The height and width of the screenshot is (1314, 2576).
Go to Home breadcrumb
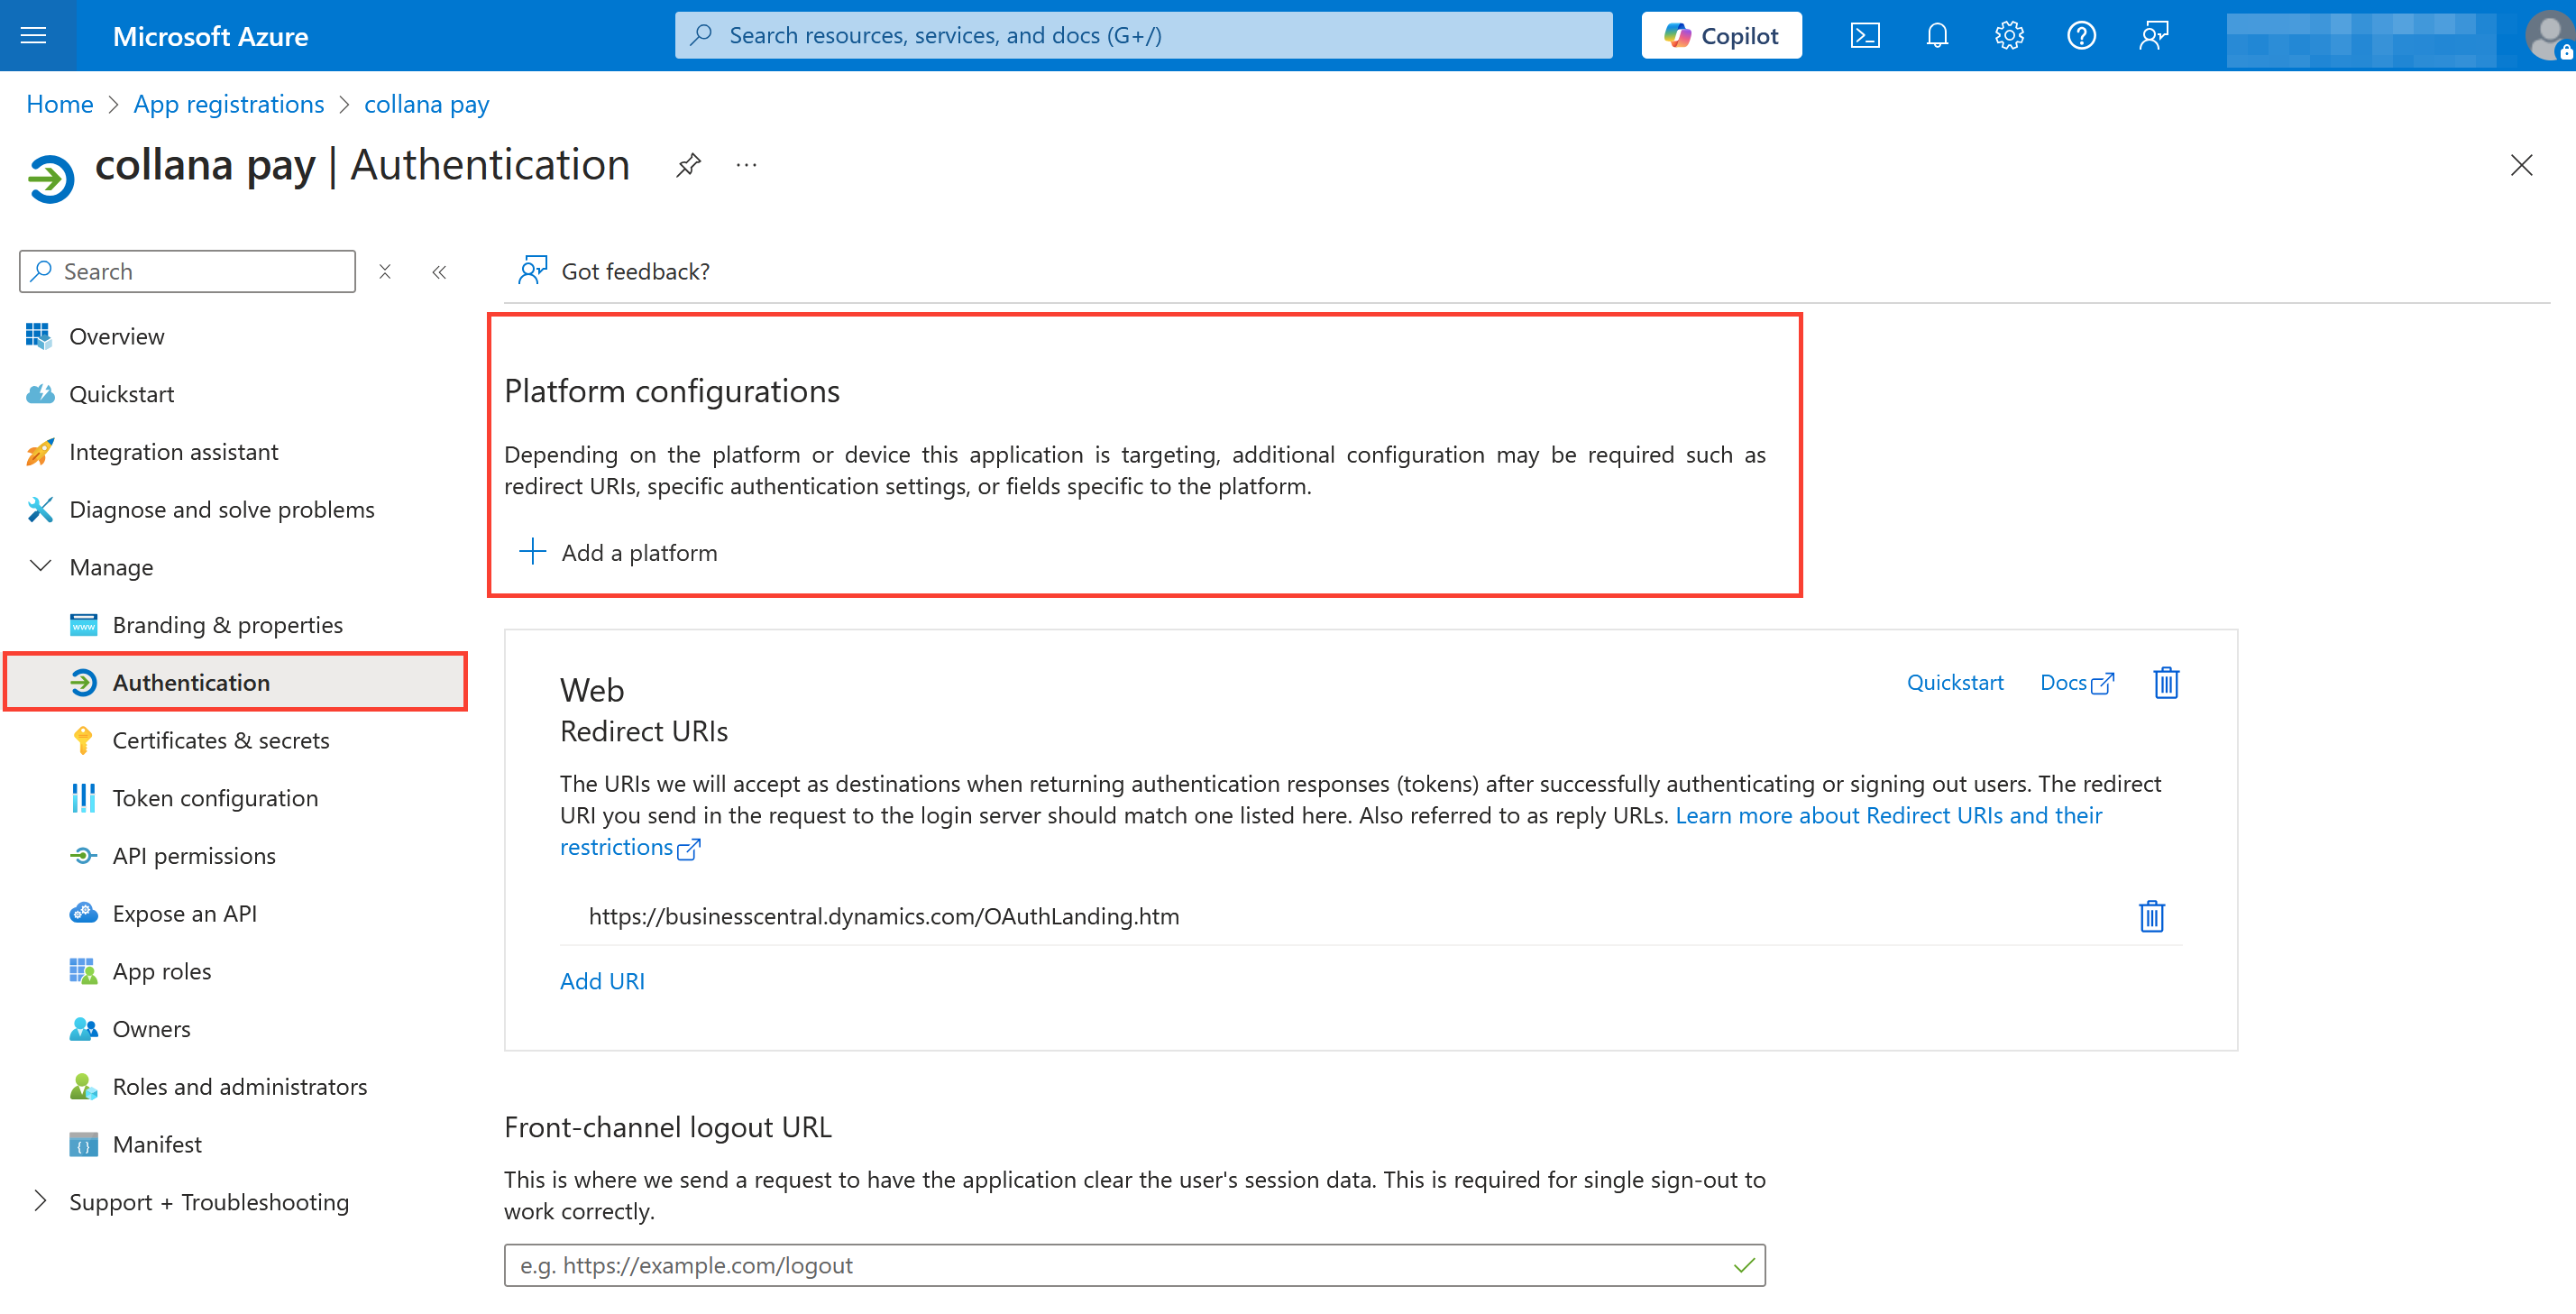59,104
